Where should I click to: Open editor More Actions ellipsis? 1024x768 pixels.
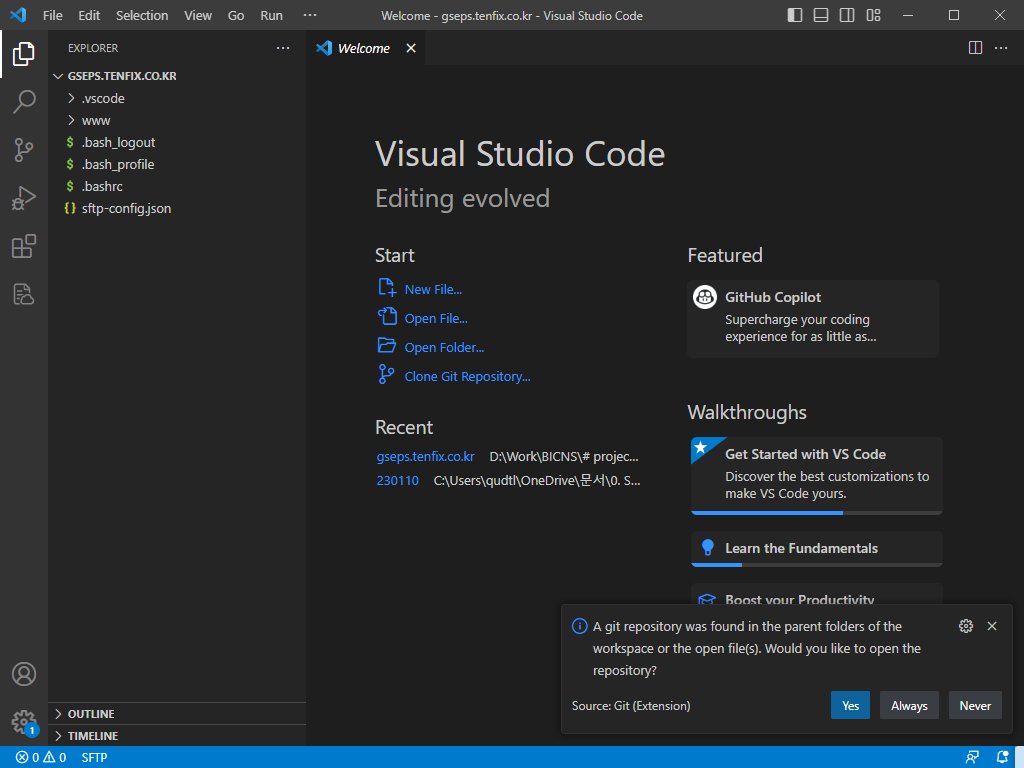[1000, 48]
